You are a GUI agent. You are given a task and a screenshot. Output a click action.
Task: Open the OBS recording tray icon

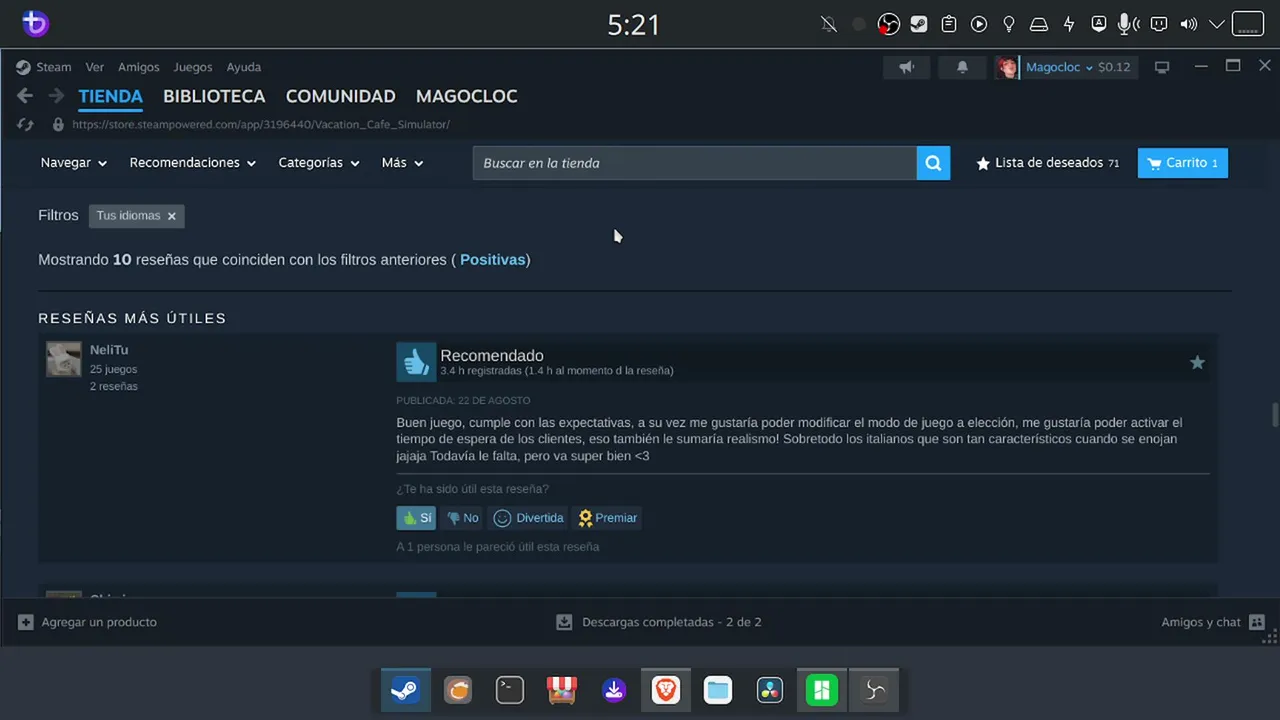coord(888,24)
